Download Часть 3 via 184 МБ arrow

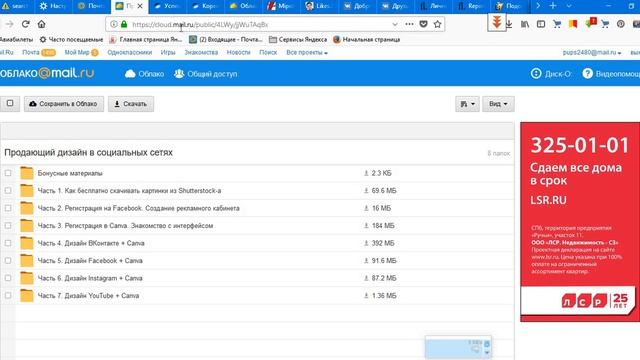(x=366, y=226)
